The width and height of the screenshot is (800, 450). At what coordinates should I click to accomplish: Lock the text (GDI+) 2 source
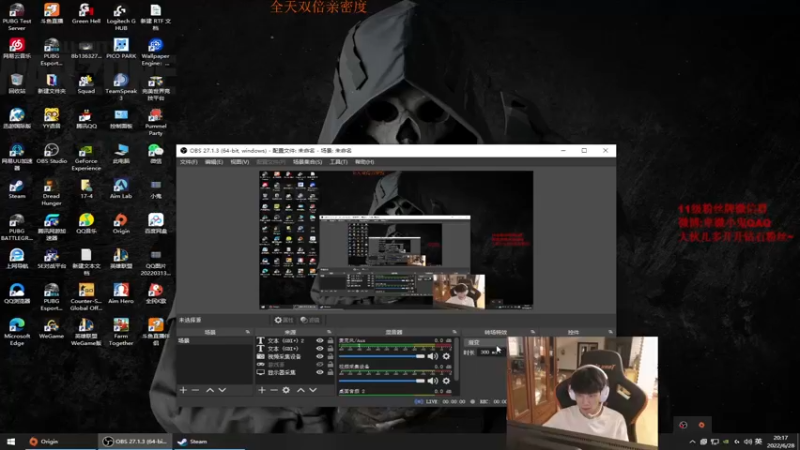[x=330, y=340]
